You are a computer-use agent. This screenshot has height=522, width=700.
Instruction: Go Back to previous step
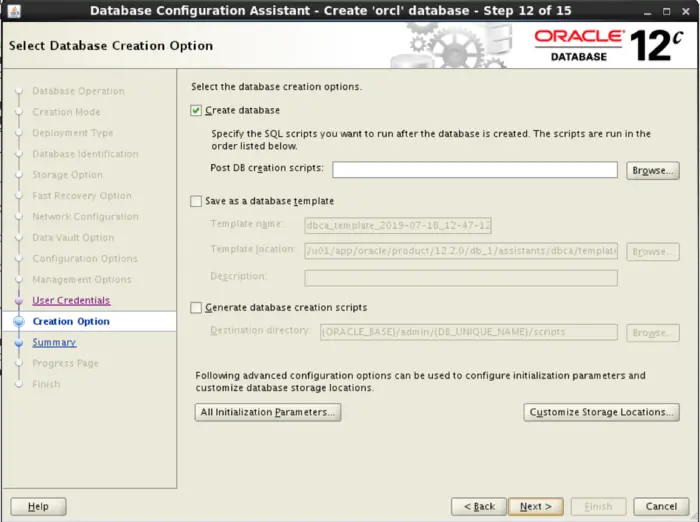479,506
